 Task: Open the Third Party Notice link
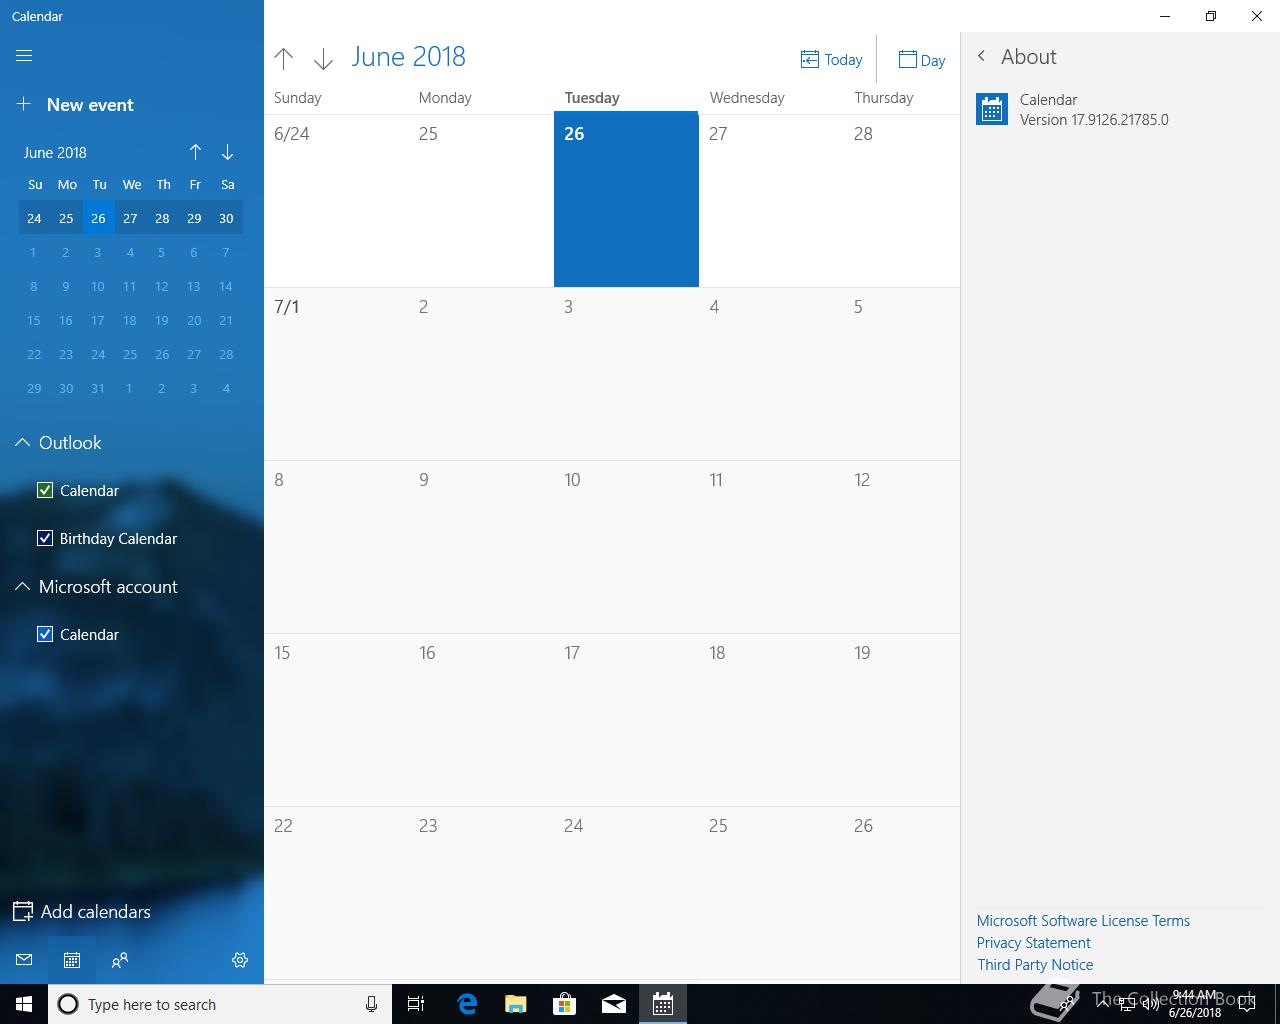click(x=1035, y=965)
